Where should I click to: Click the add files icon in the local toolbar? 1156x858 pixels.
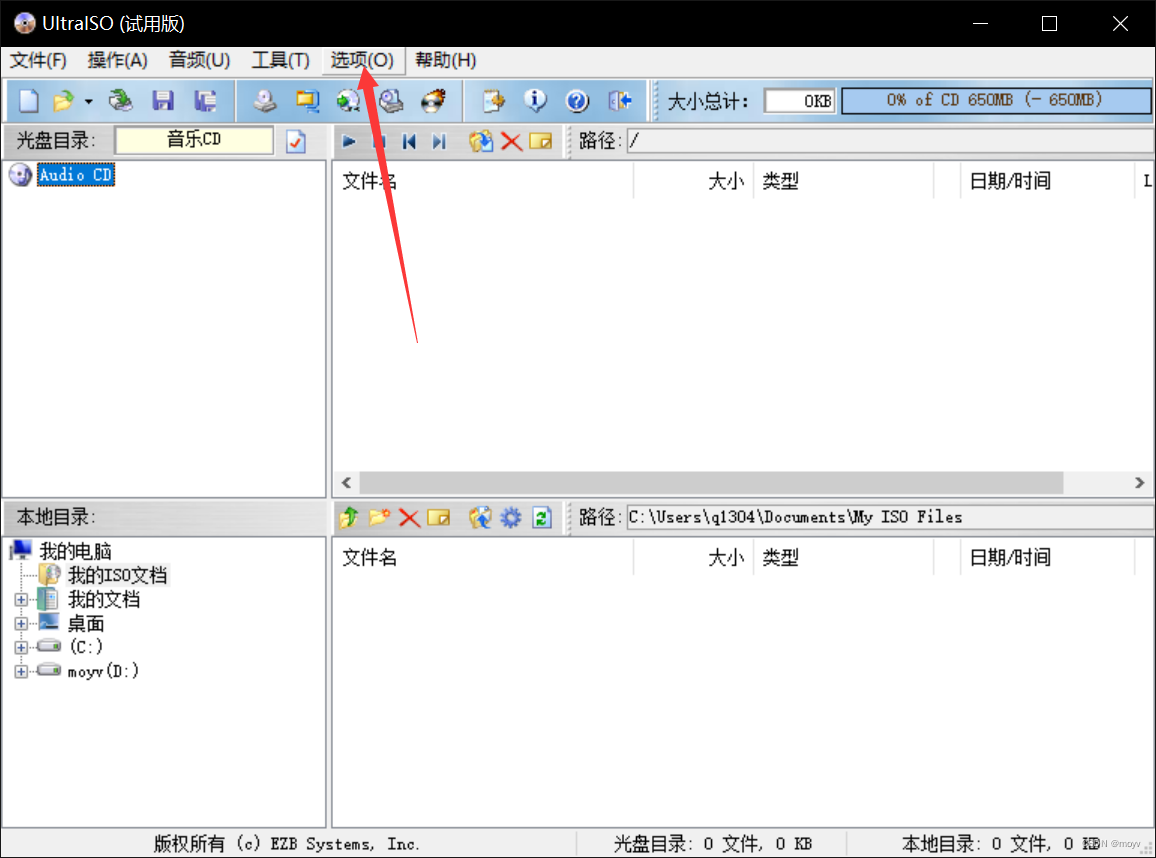[480, 517]
